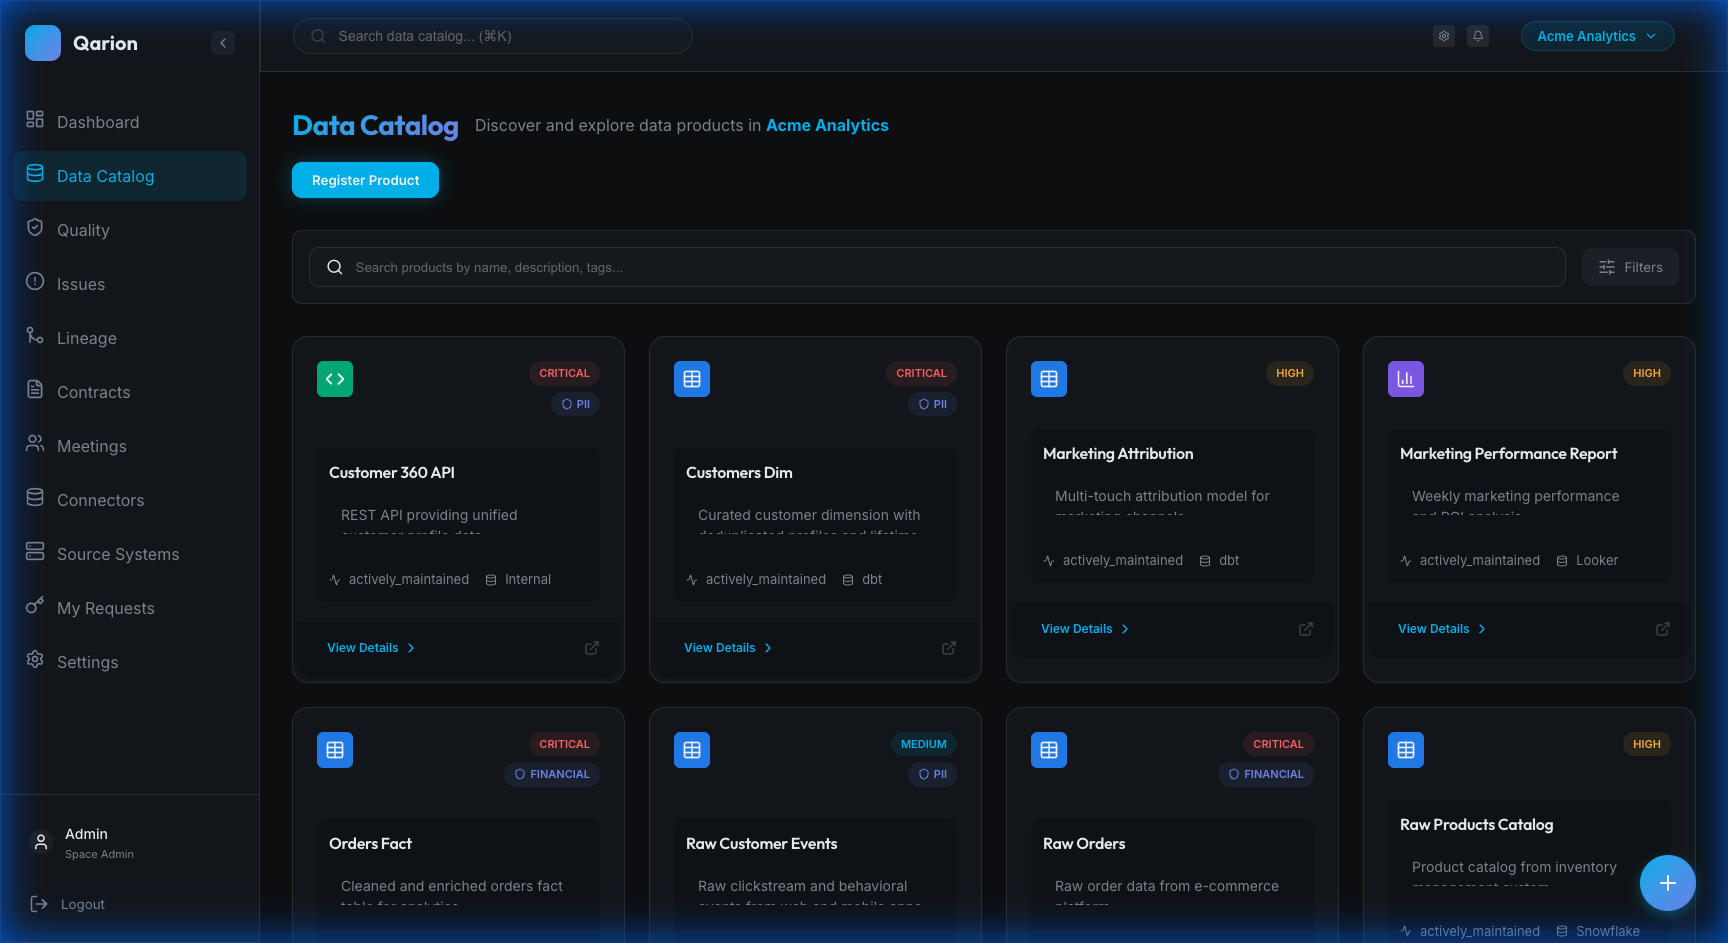Open Source Systems from its sidebar icon

(x=35, y=553)
